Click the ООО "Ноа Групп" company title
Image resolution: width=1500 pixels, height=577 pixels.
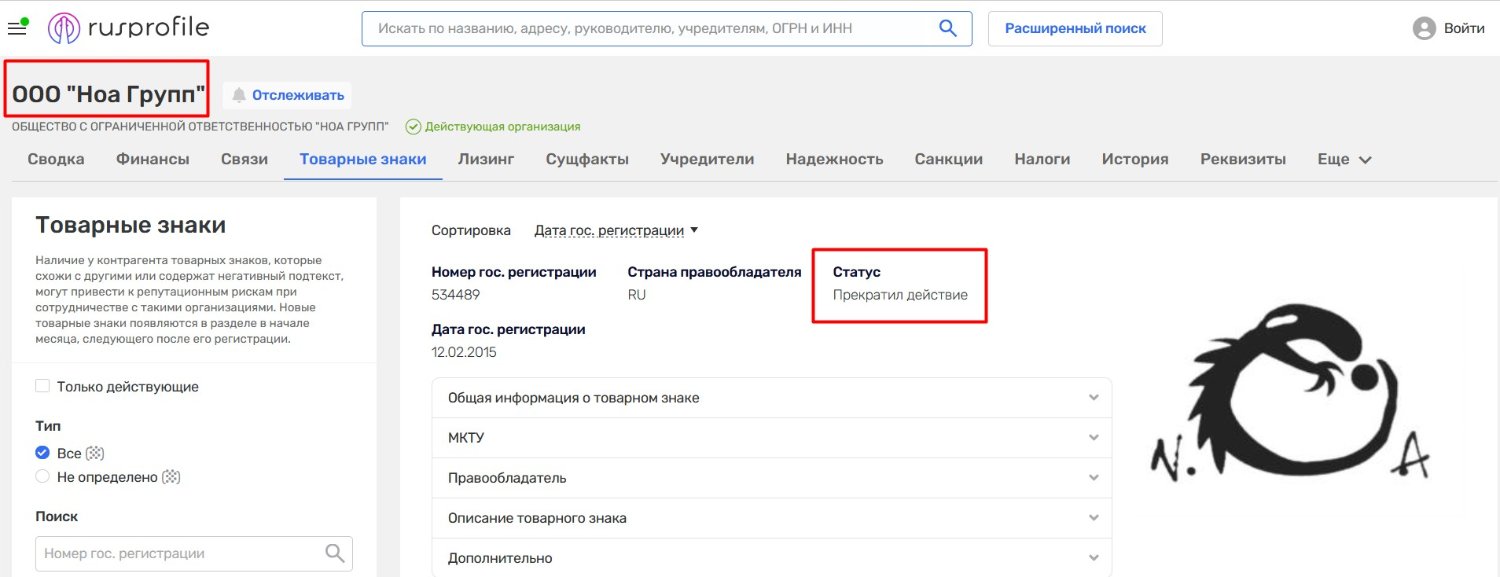coord(109,95)
